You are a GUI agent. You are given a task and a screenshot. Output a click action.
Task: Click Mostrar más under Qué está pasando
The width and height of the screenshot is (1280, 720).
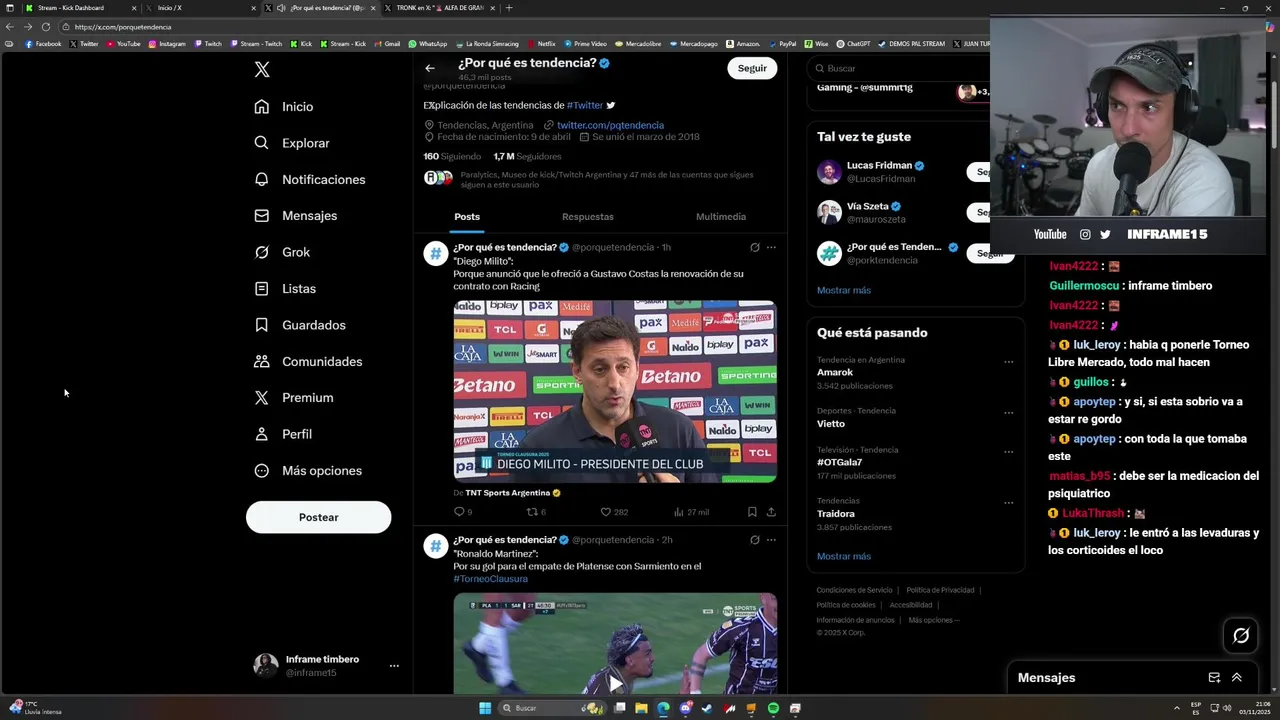pos(844,556)
